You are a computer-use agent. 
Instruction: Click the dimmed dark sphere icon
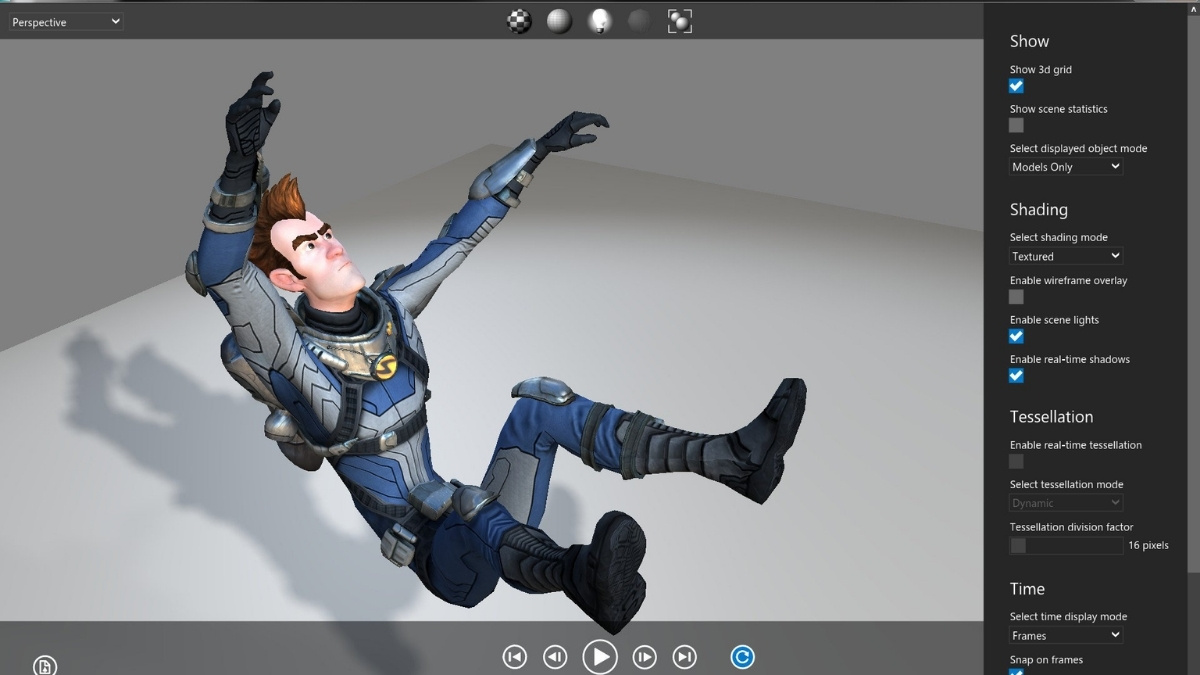click(639, 21)
